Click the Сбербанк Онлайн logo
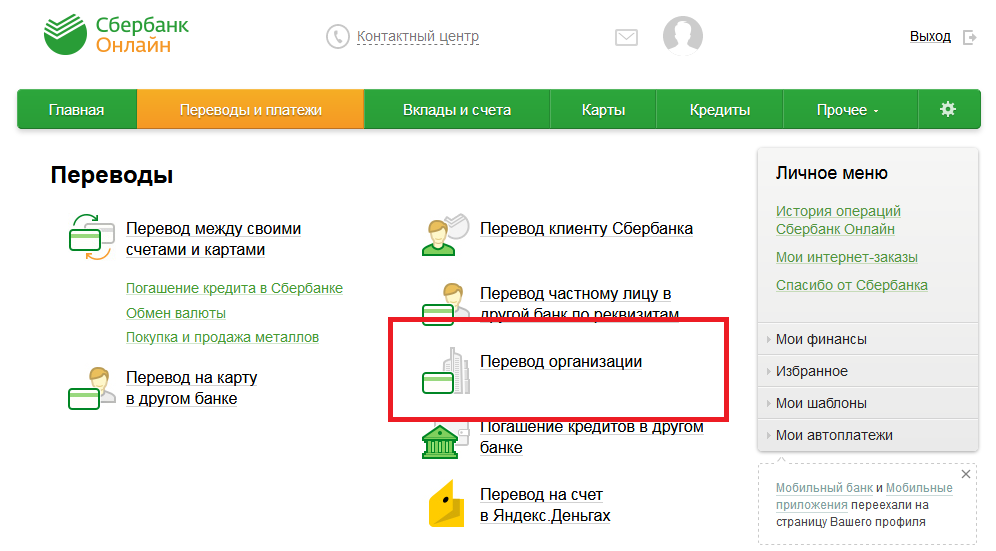 pyautogui.click(x=116, y=35)
